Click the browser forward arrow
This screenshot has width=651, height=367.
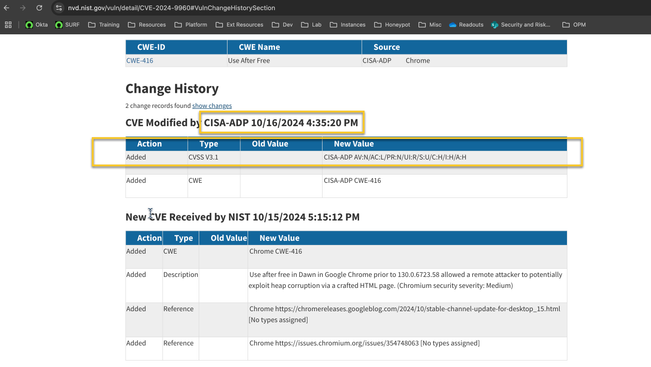point(22,8)
